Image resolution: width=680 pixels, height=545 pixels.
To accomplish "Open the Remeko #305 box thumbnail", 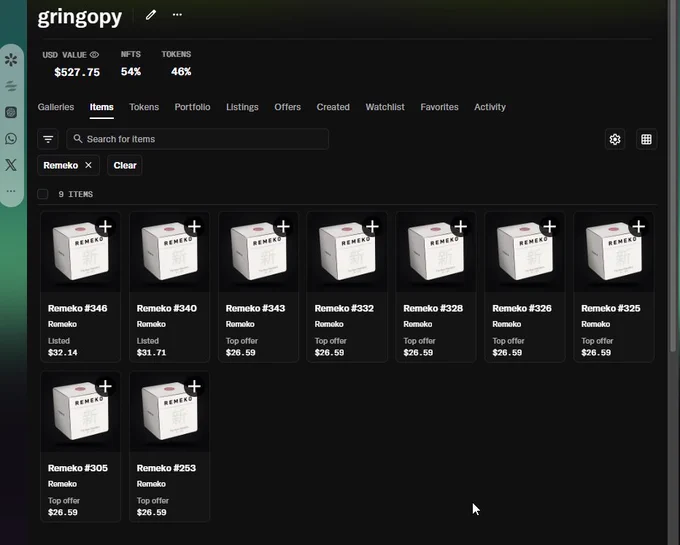I will [81, 411].
